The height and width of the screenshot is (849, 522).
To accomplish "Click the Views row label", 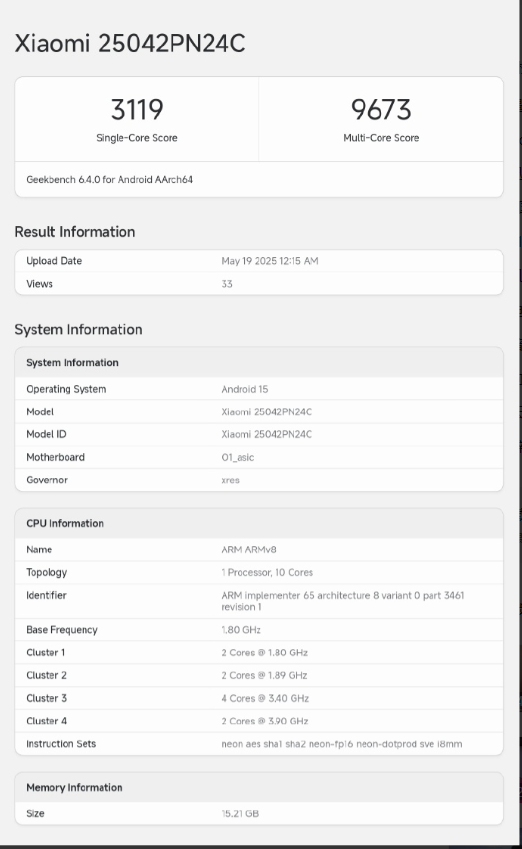I will (40, 284).
